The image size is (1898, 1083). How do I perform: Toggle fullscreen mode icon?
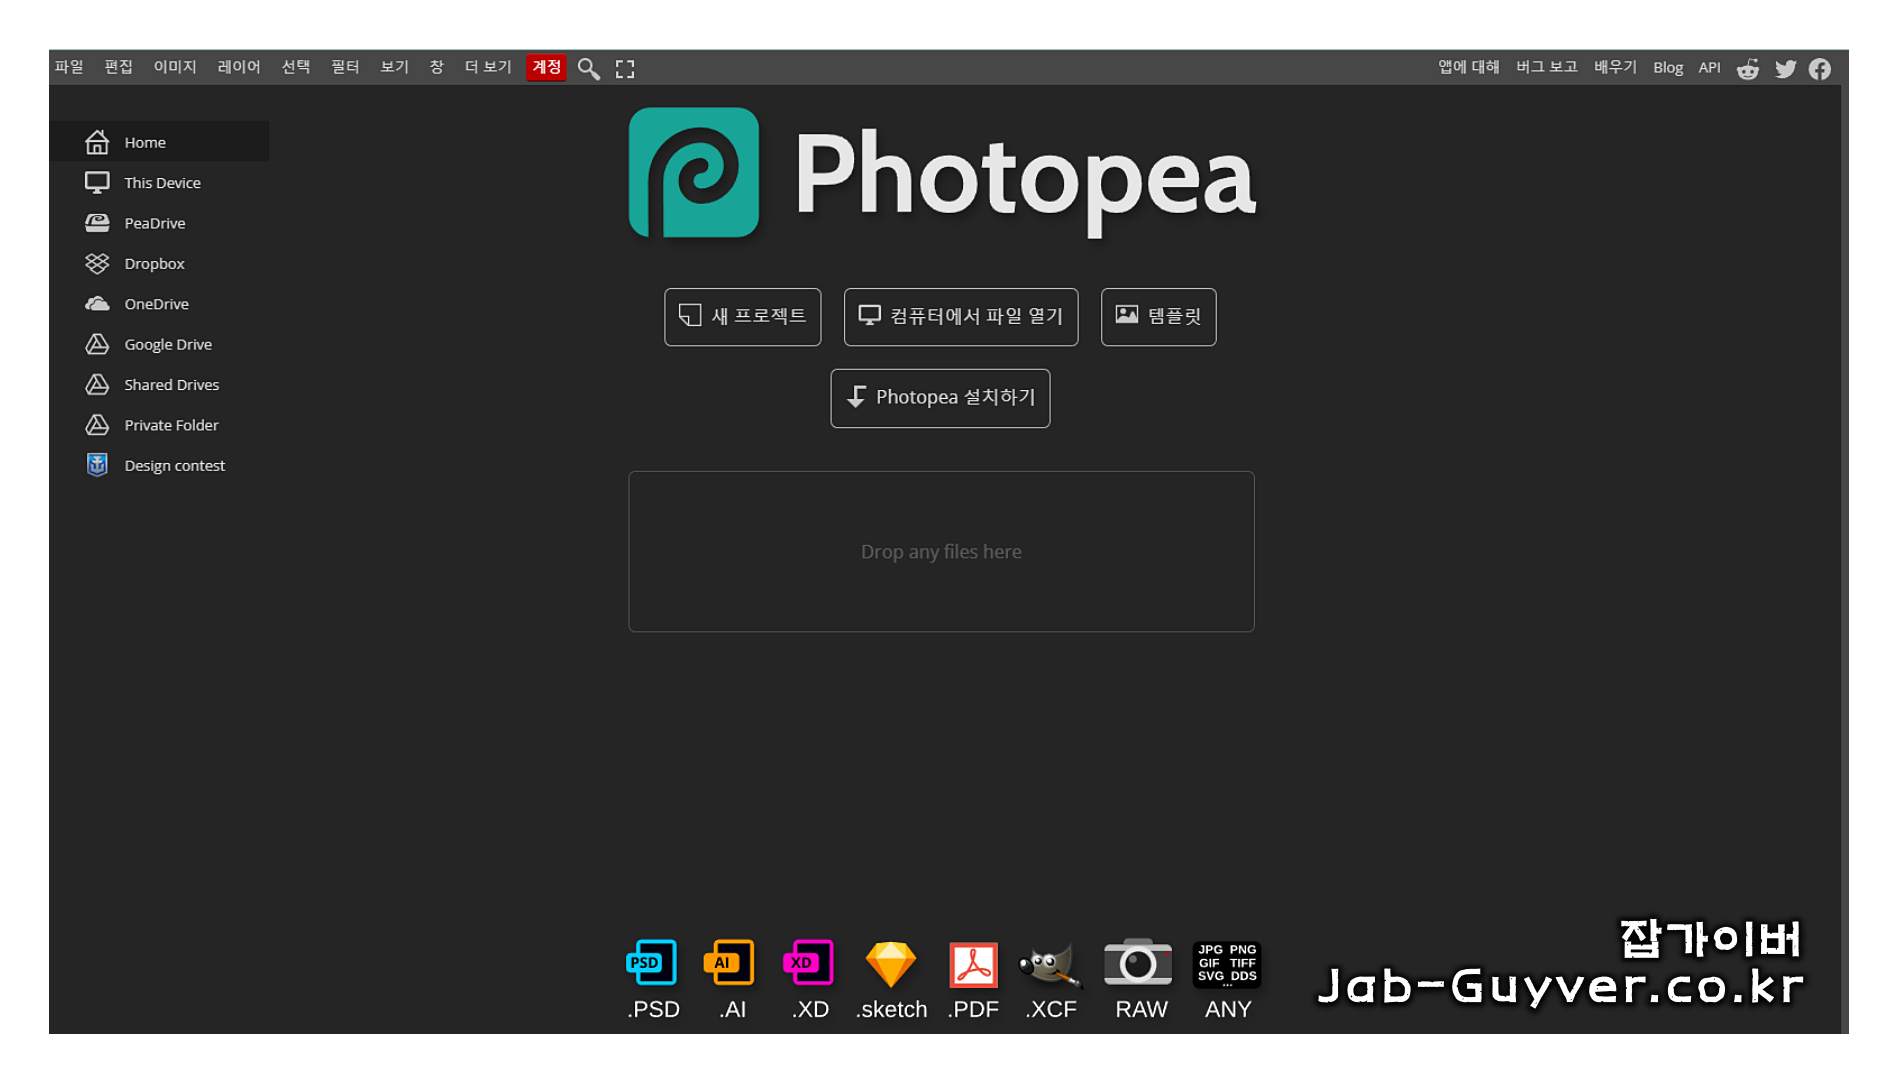[x=625, y=68]
